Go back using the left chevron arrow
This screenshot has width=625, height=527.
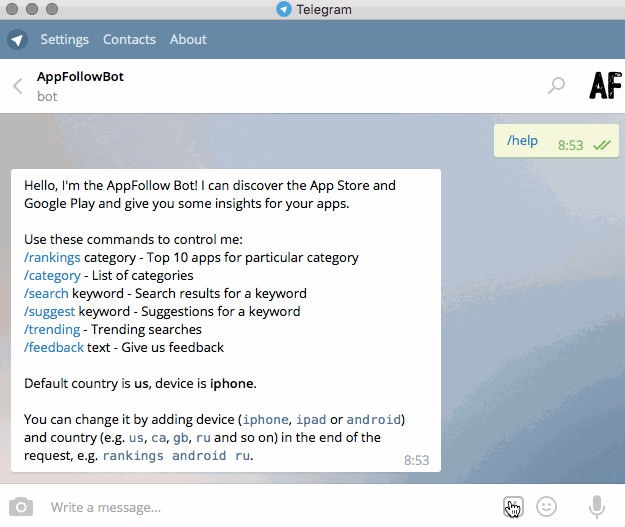17,86
